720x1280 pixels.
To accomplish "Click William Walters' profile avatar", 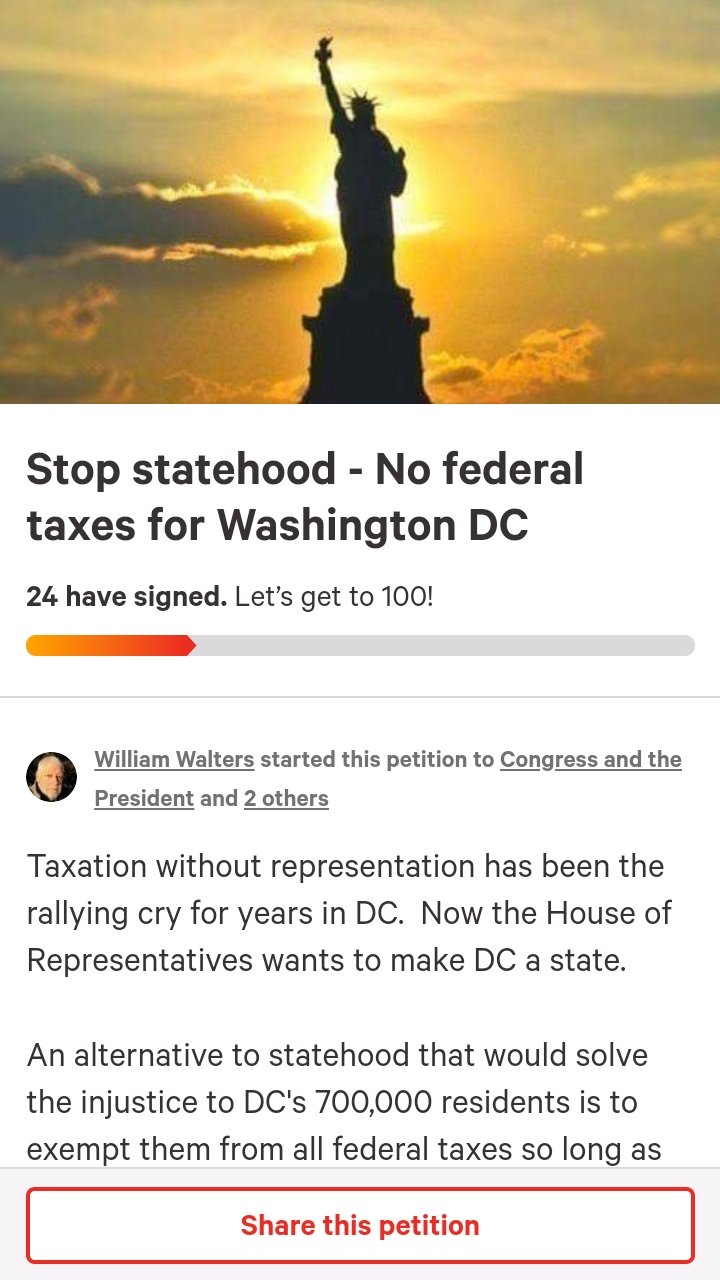I will click(x=51, y=777).
